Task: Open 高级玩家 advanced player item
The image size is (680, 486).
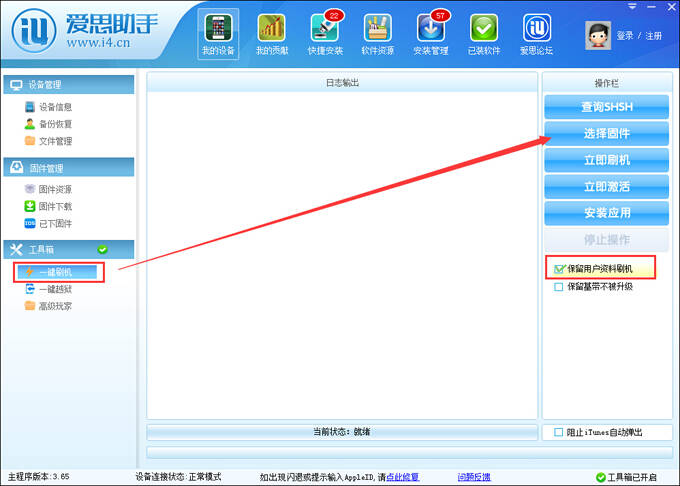Action: pyautogui.click(x=49, y=306)
